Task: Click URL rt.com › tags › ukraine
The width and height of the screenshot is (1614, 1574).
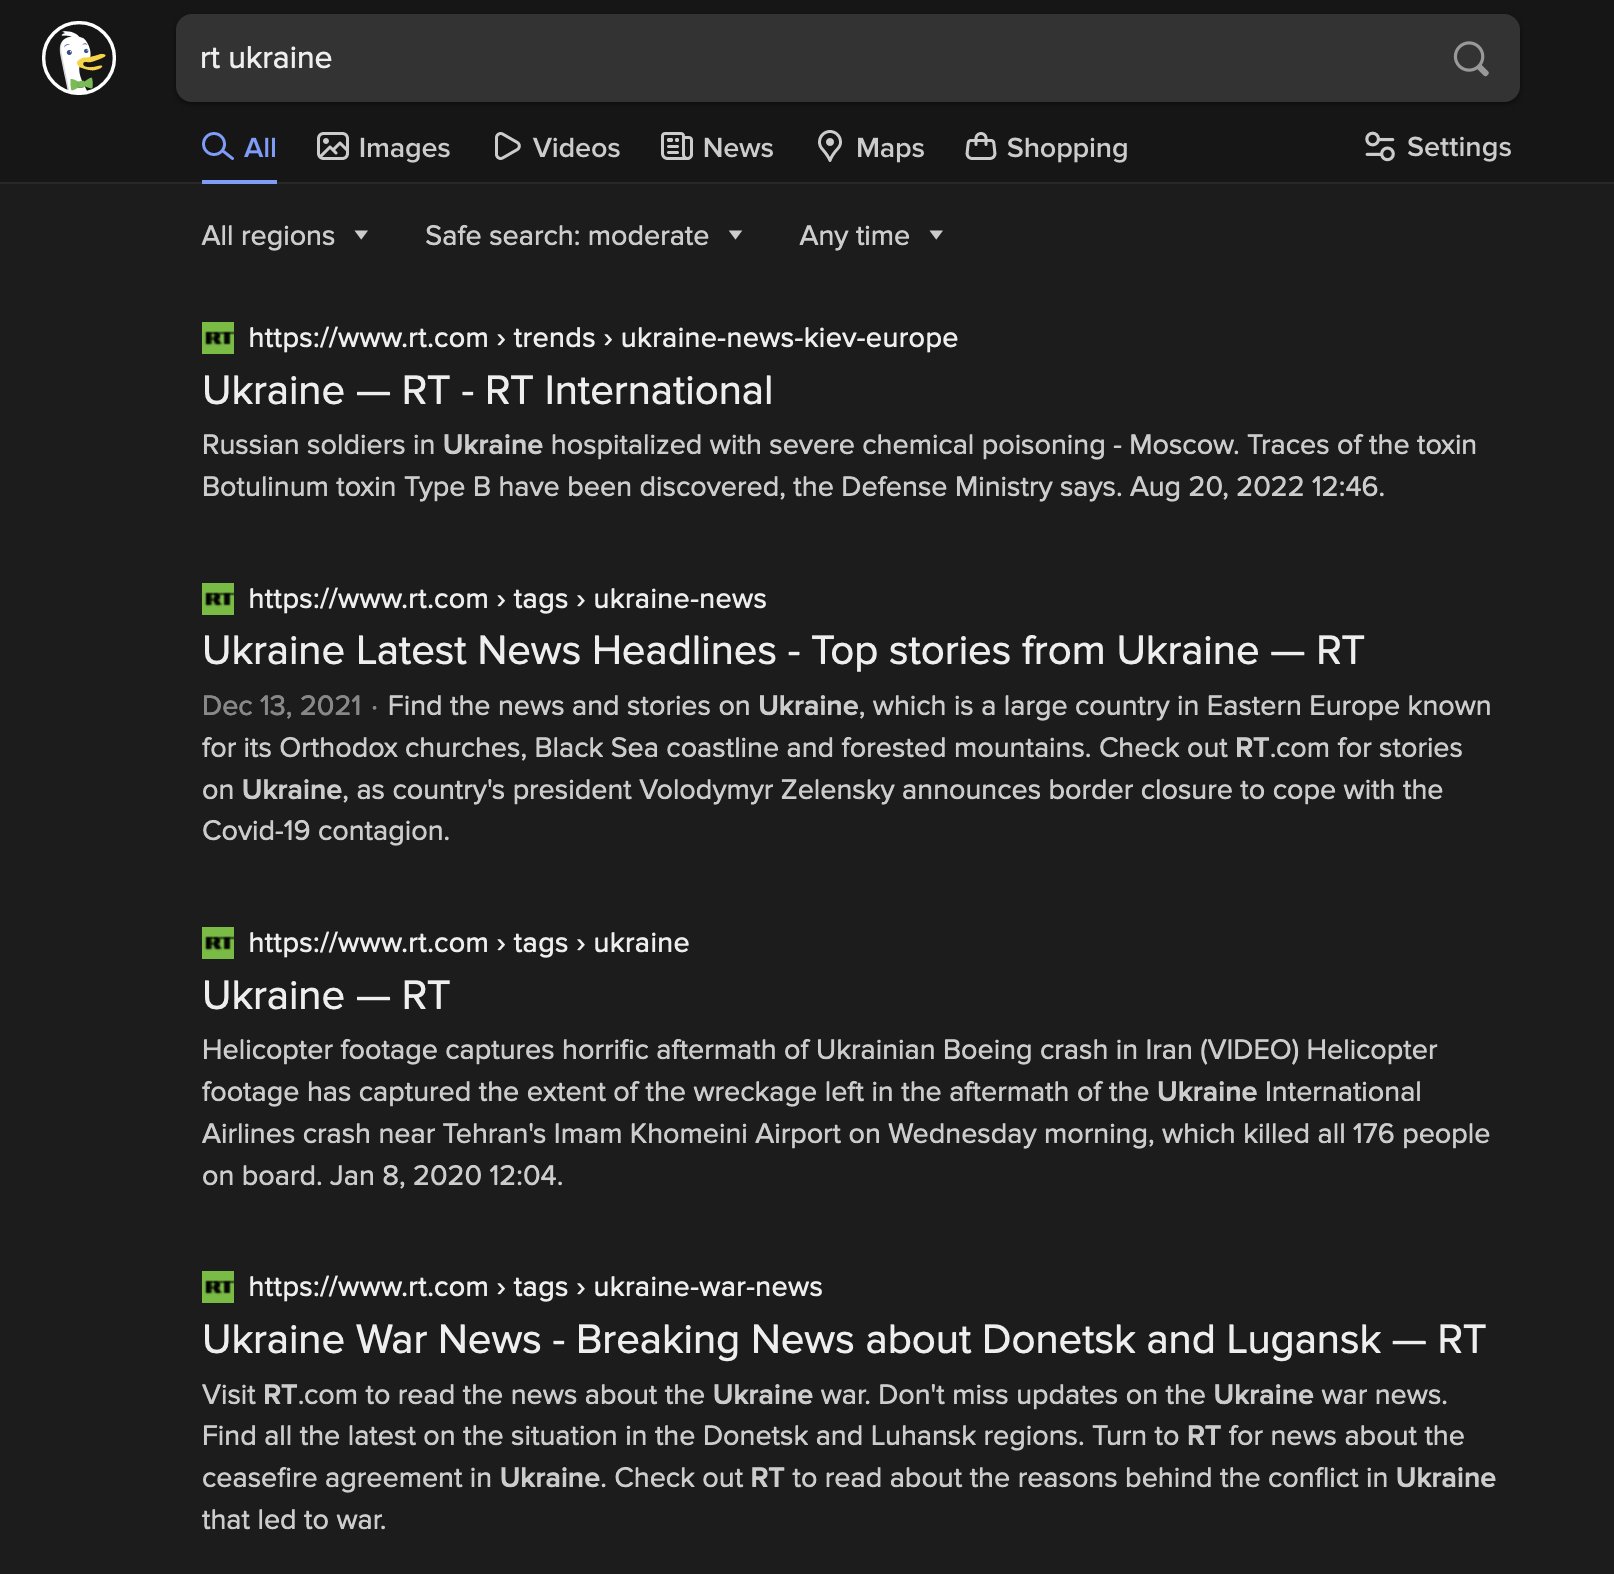Action: click(x=469, y=943)
